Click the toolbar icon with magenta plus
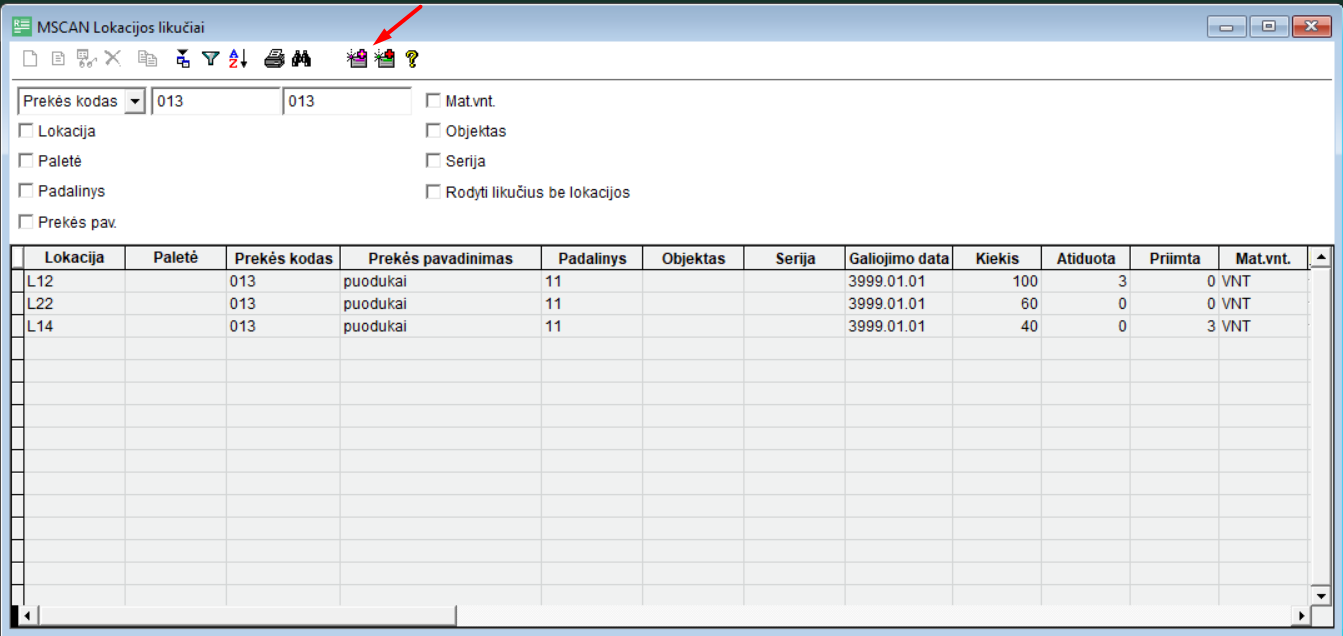 tap(357, 59)
